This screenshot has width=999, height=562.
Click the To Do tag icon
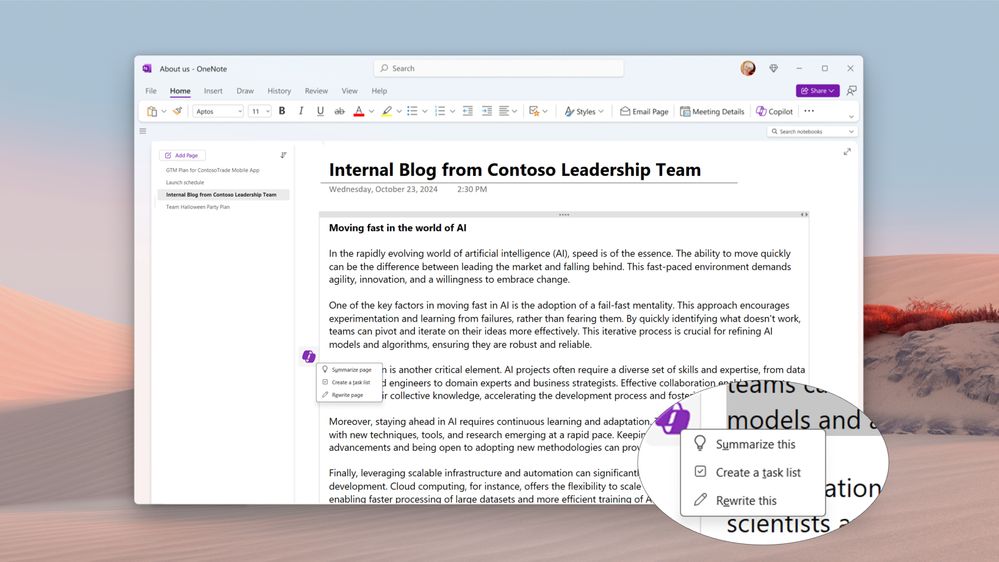(x=534, y=111)
